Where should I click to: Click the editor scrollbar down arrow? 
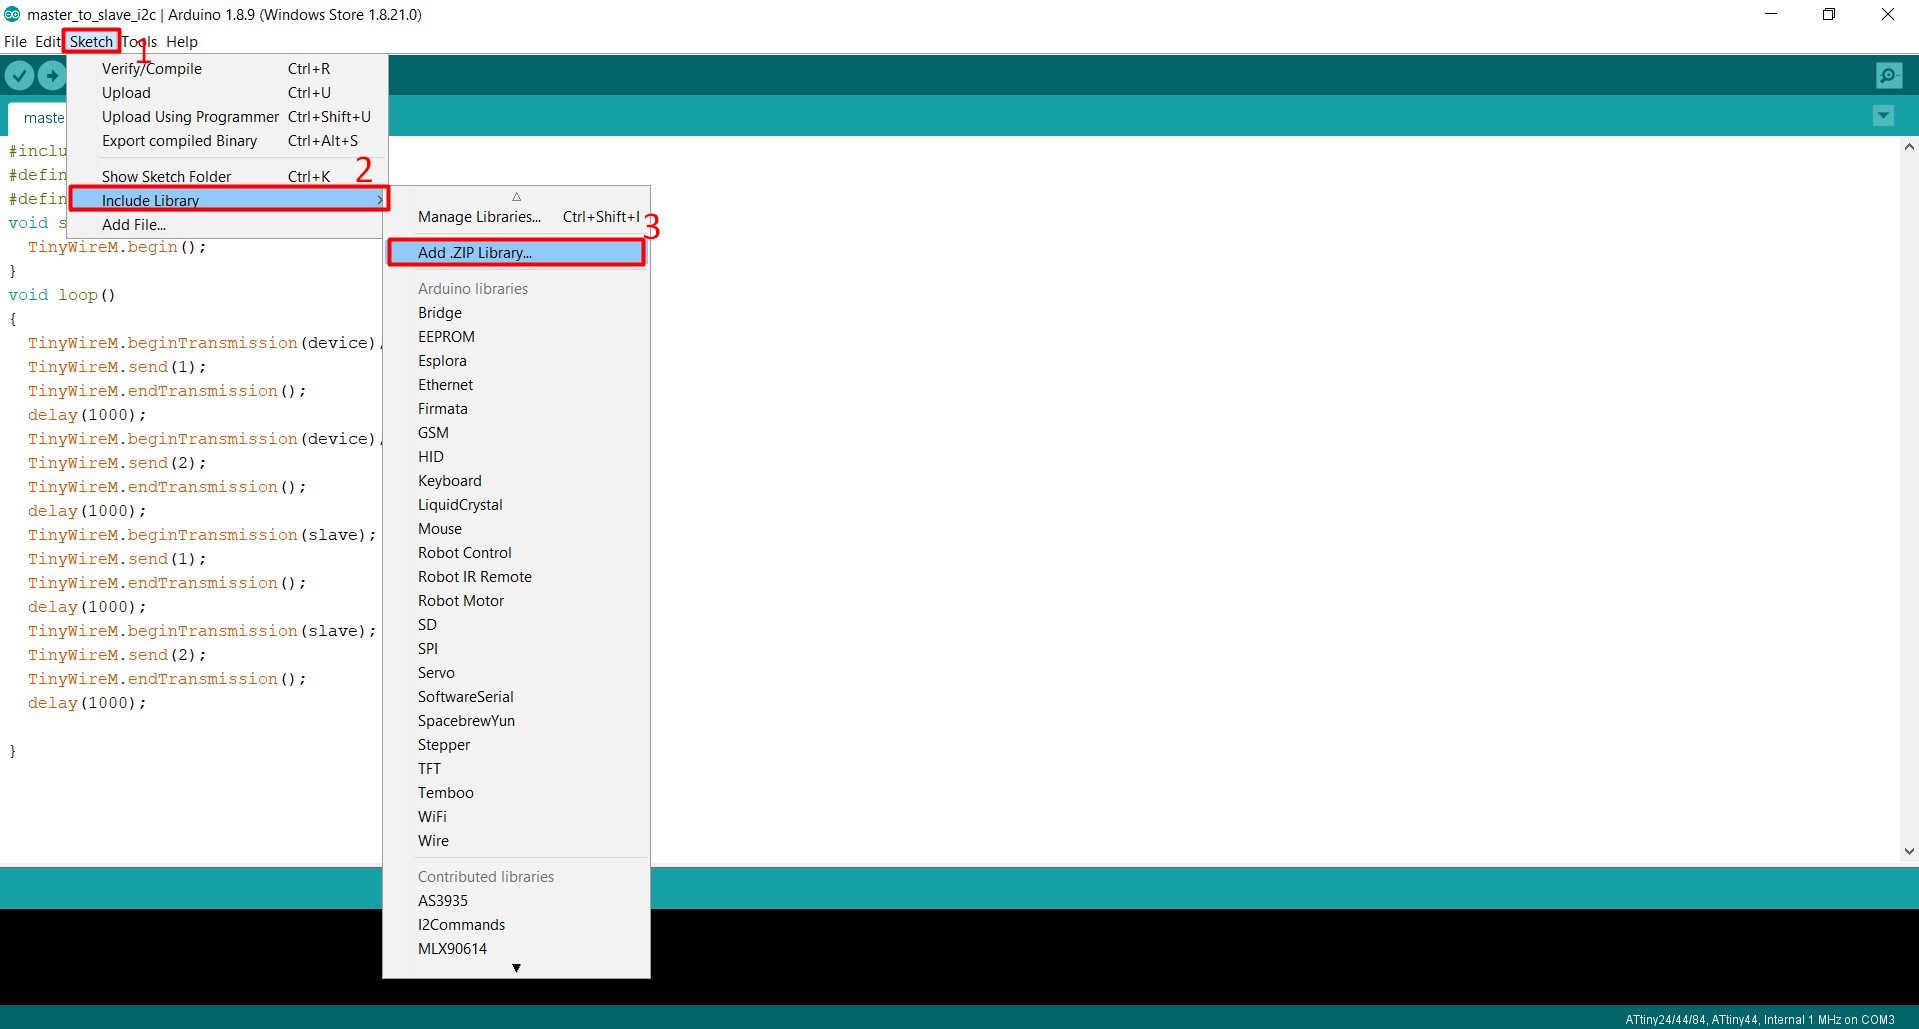pyautogui.click(x=1909, y=852)
